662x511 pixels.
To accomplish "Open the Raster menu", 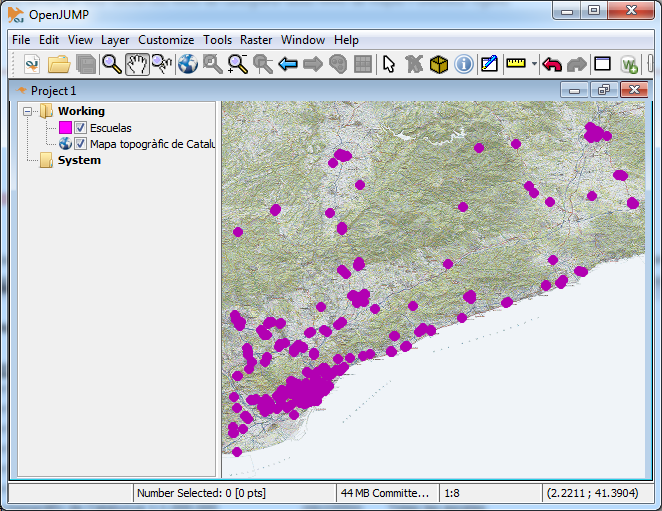I will click(256, 40).
